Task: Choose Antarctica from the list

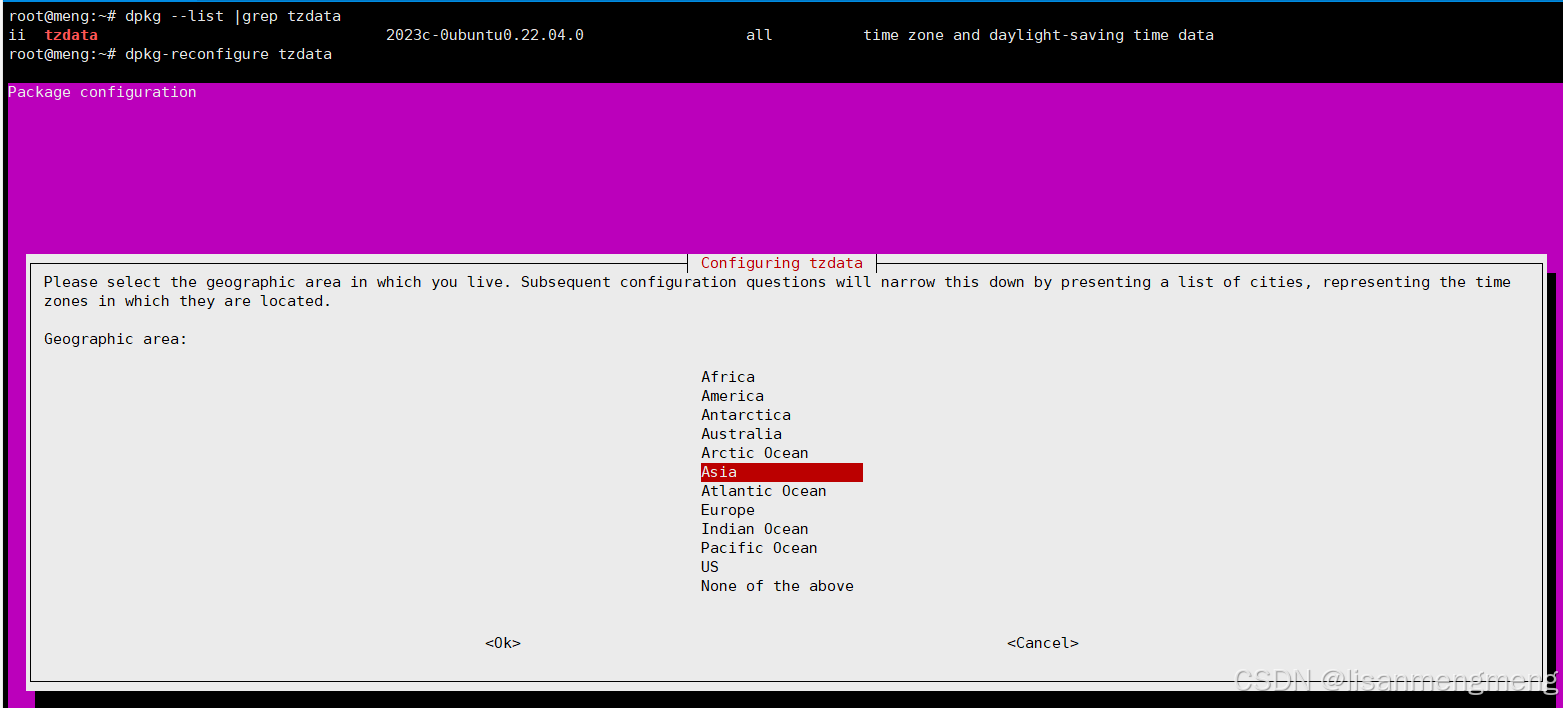Action: tap(745, 414)
